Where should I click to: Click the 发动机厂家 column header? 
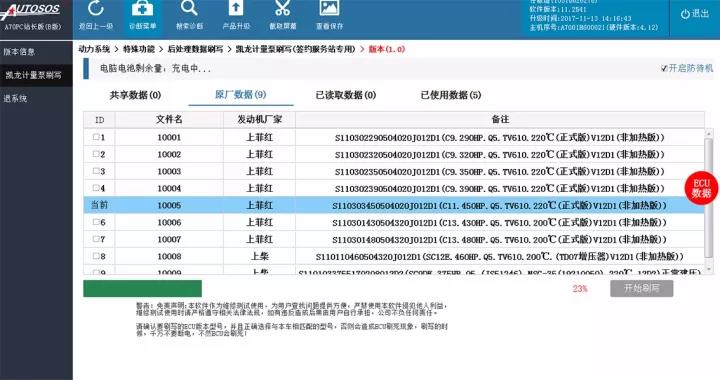click(259, 120)
